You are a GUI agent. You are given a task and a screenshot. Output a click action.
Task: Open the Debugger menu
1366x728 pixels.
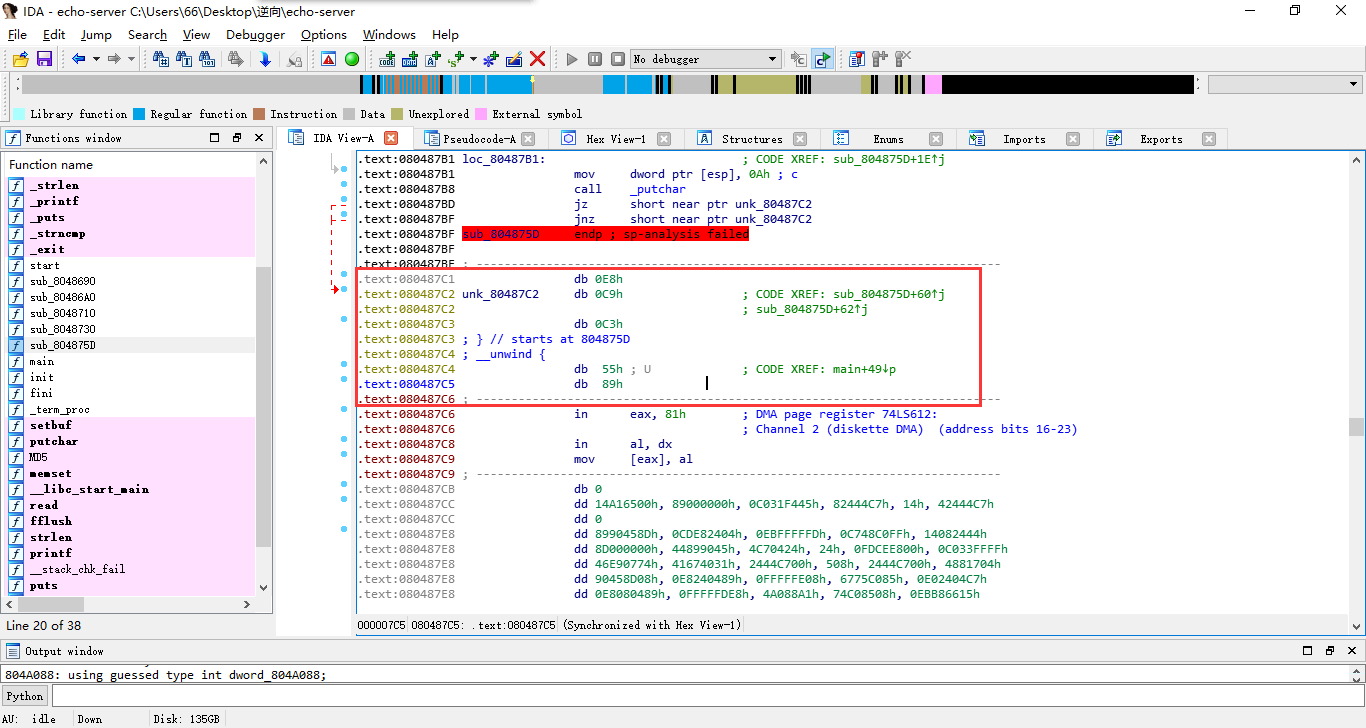(x=254, y=34)
